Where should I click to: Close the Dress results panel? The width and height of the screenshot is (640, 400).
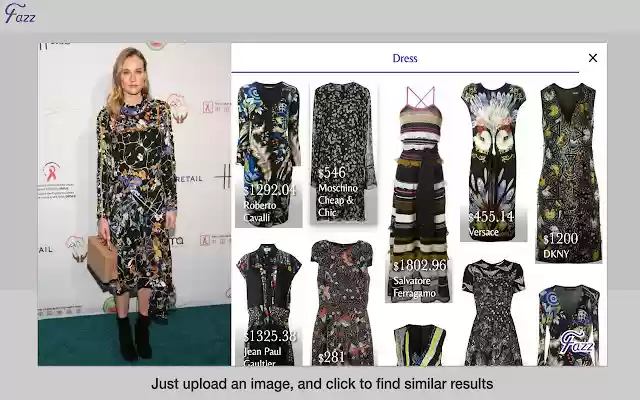click(x=593, y=58)
